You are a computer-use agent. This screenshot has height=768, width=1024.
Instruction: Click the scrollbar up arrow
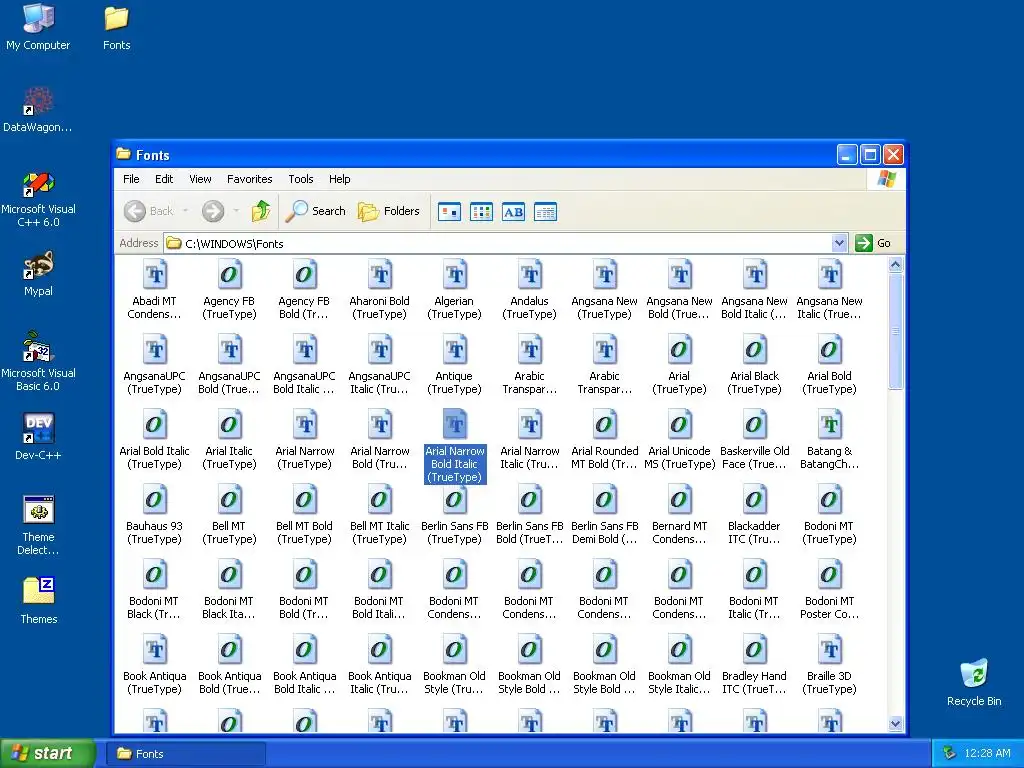pos(895,264)
